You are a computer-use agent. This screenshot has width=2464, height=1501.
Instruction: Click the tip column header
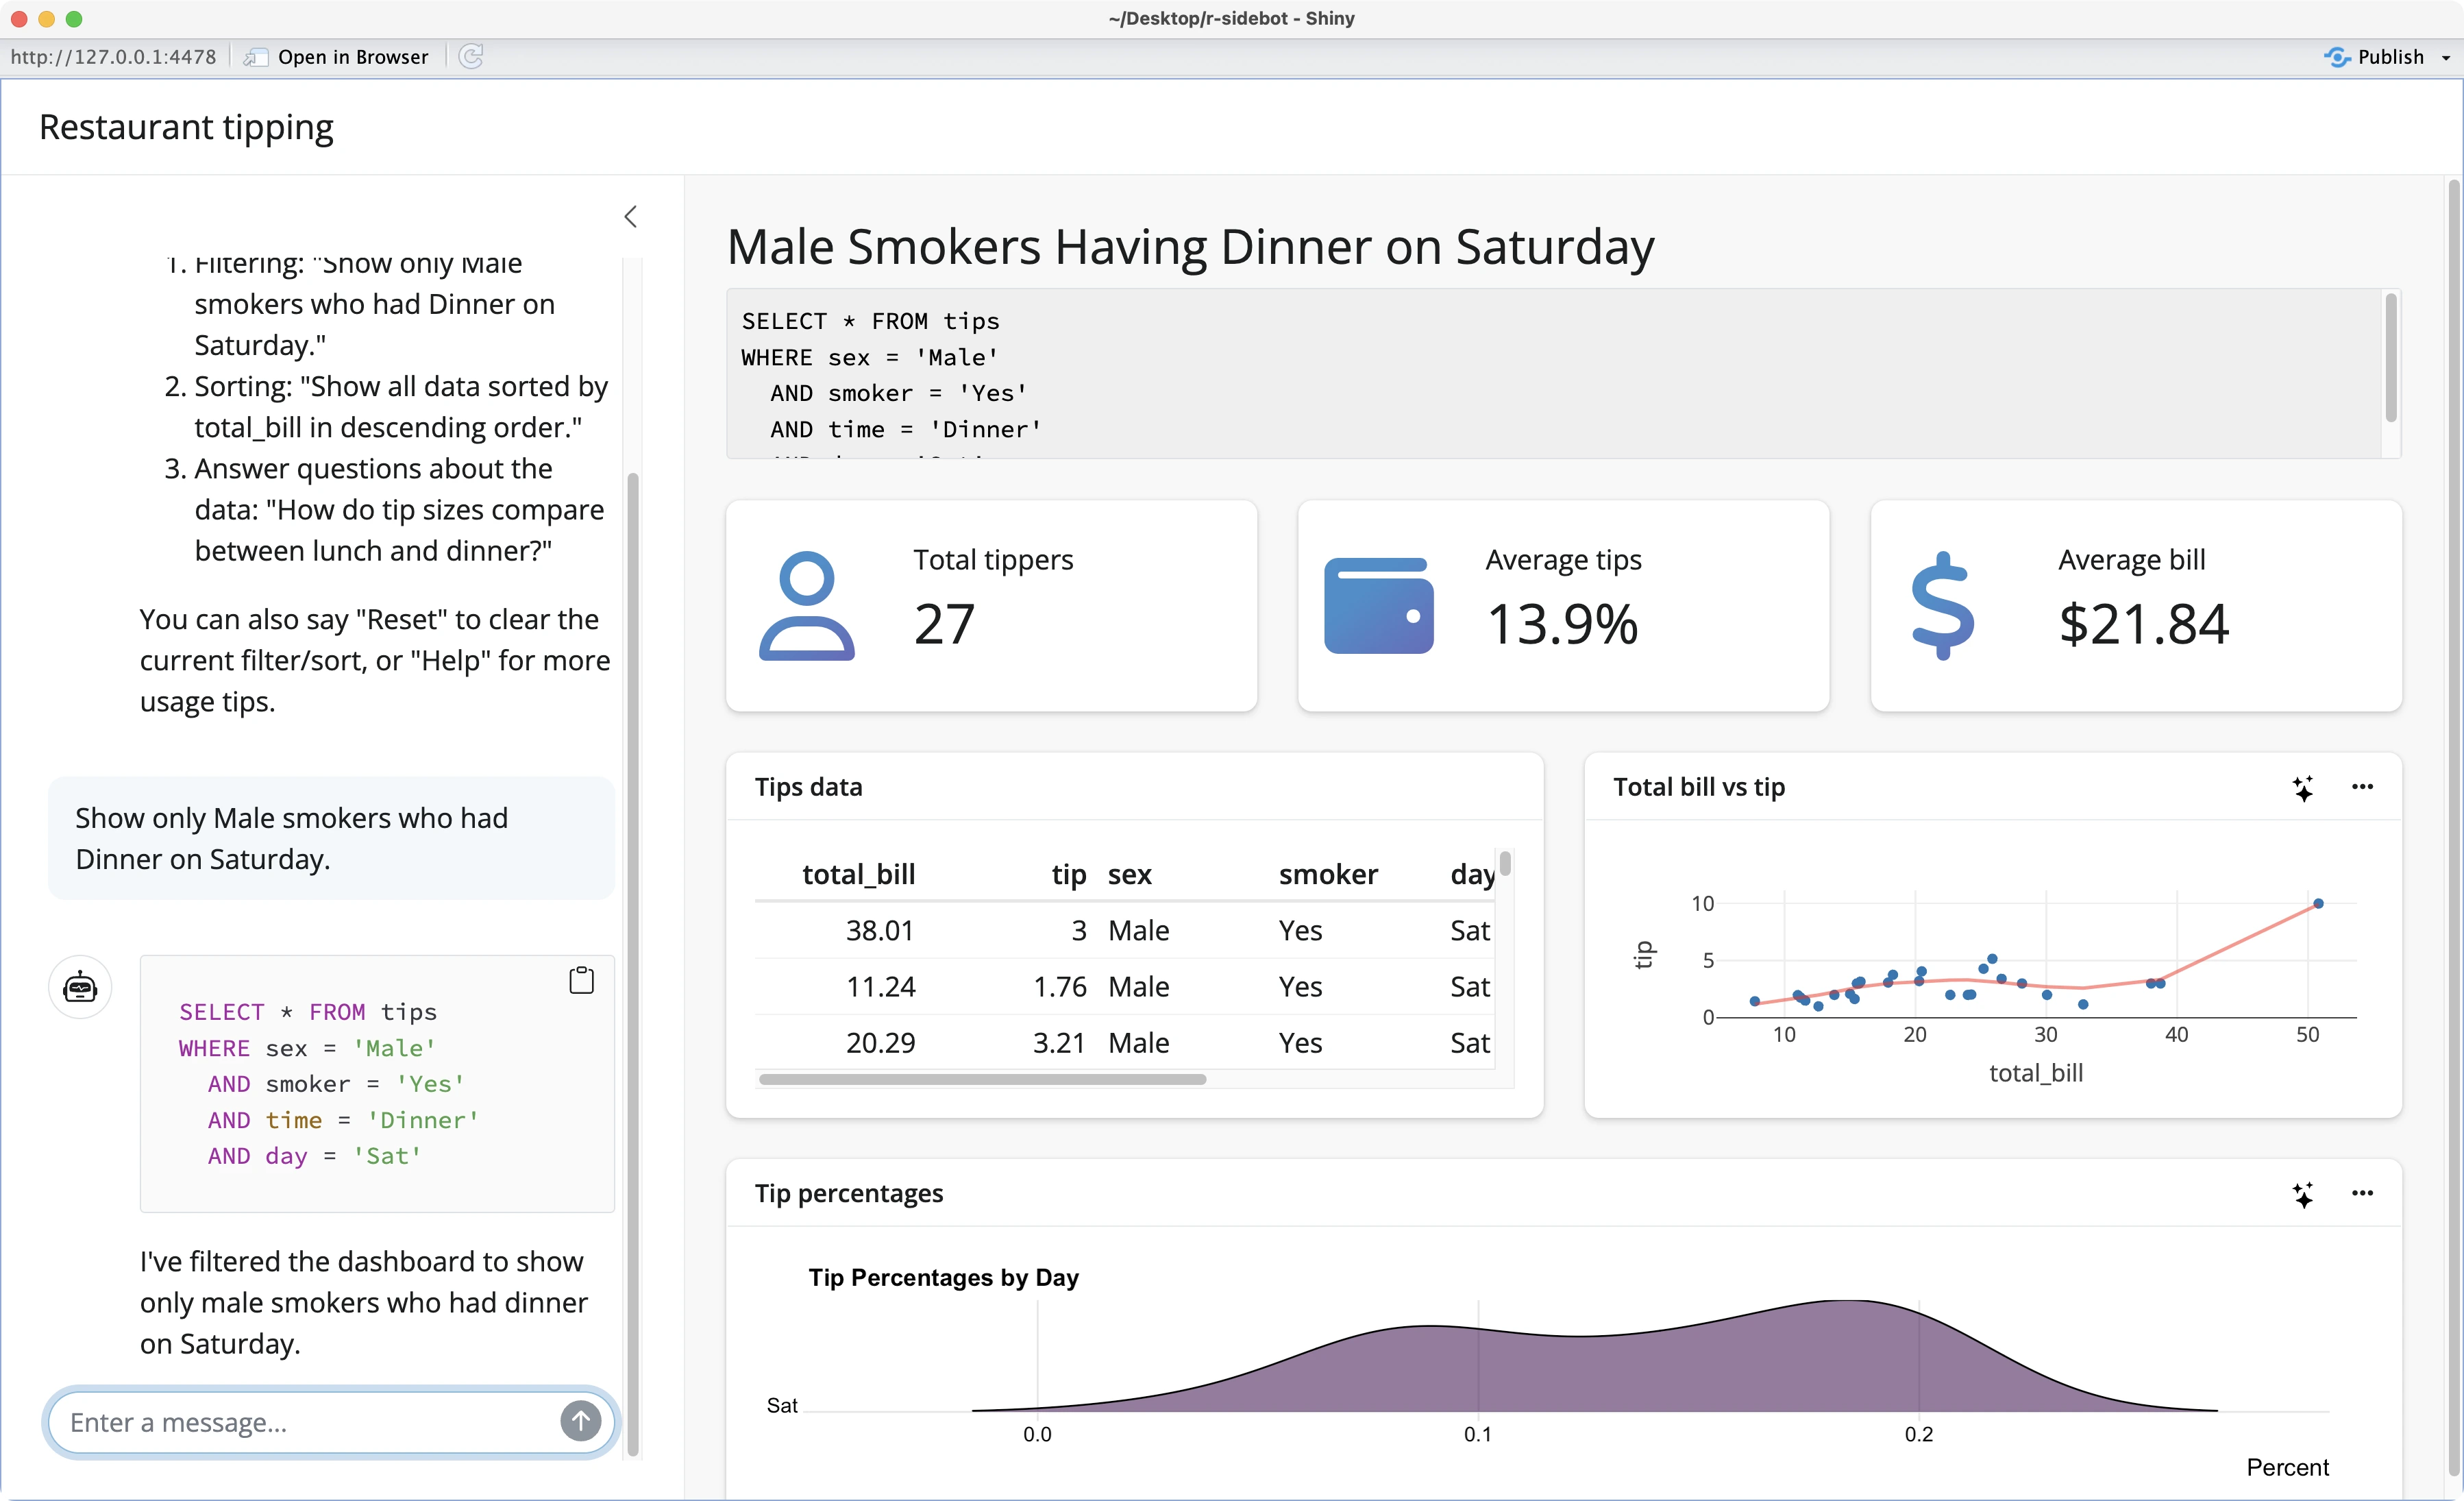1069,874
